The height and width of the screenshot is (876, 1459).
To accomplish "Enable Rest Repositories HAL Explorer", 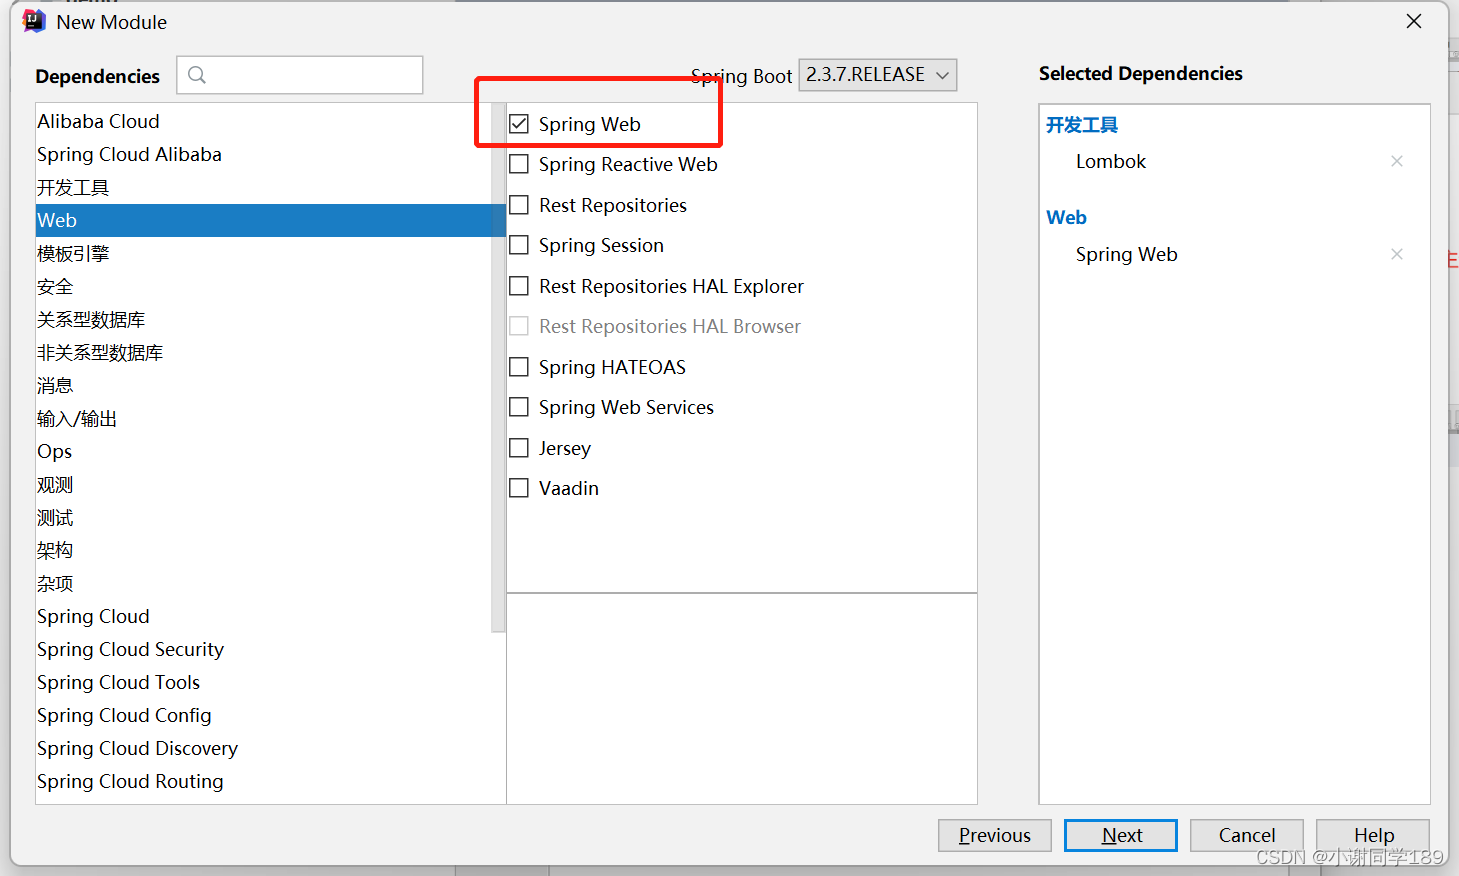I will pos(519,286).
